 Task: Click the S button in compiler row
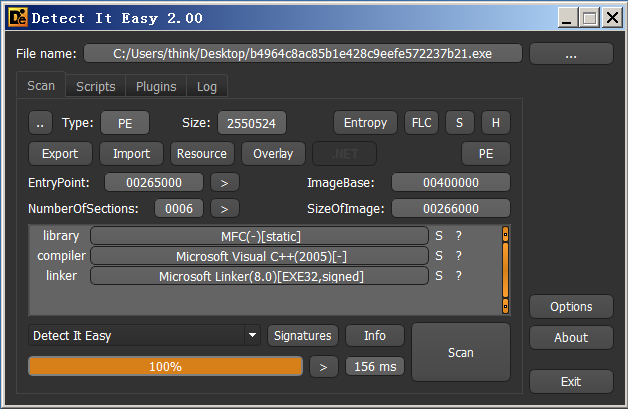coord(439,256)
